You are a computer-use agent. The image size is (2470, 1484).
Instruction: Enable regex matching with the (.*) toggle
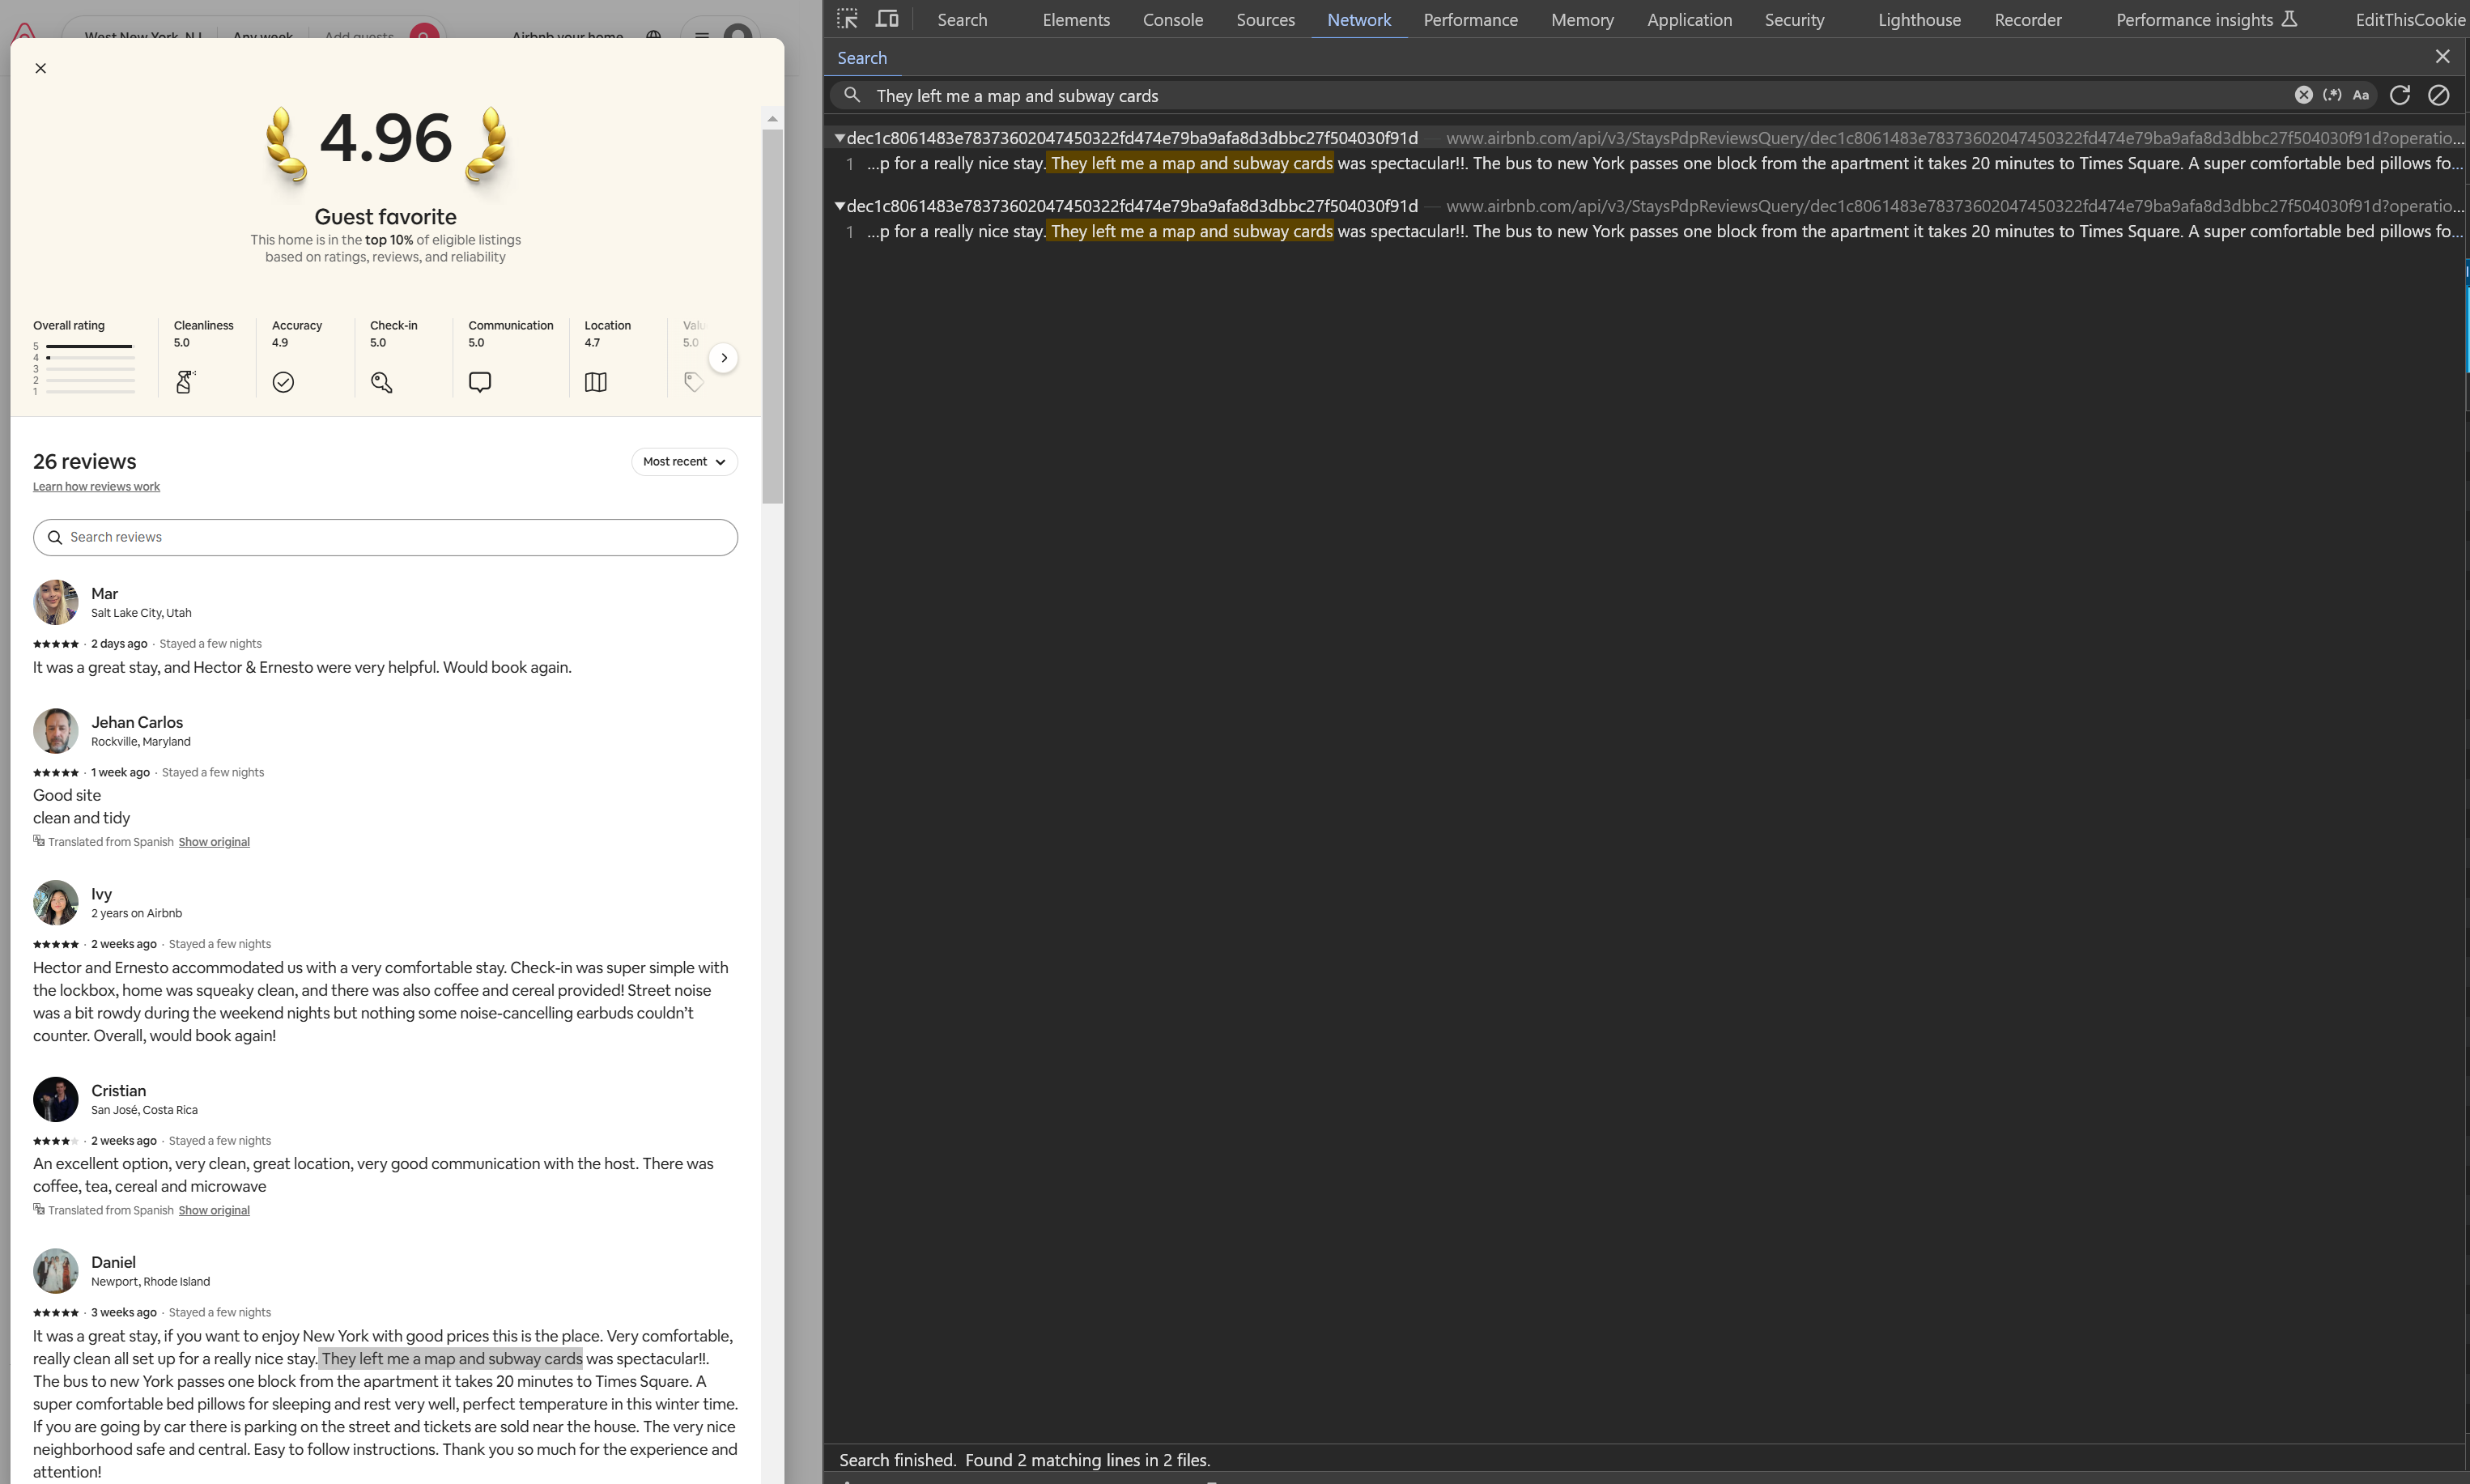[2333, 95]
